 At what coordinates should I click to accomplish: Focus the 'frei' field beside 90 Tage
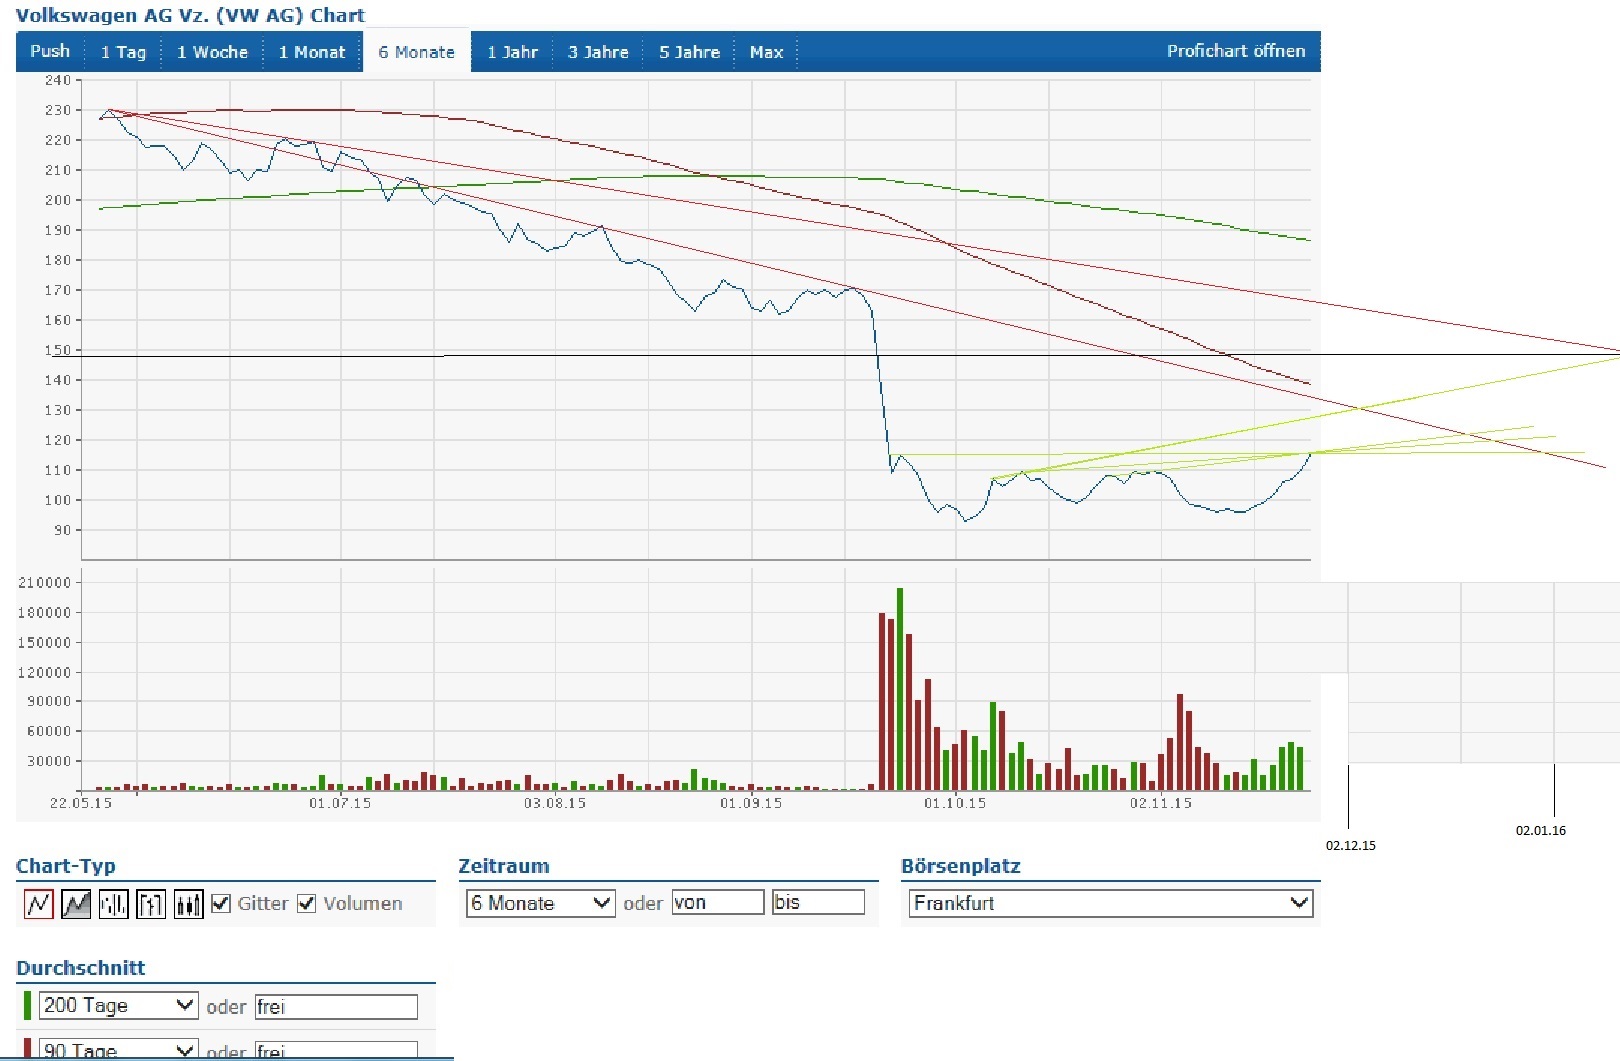336,1051
